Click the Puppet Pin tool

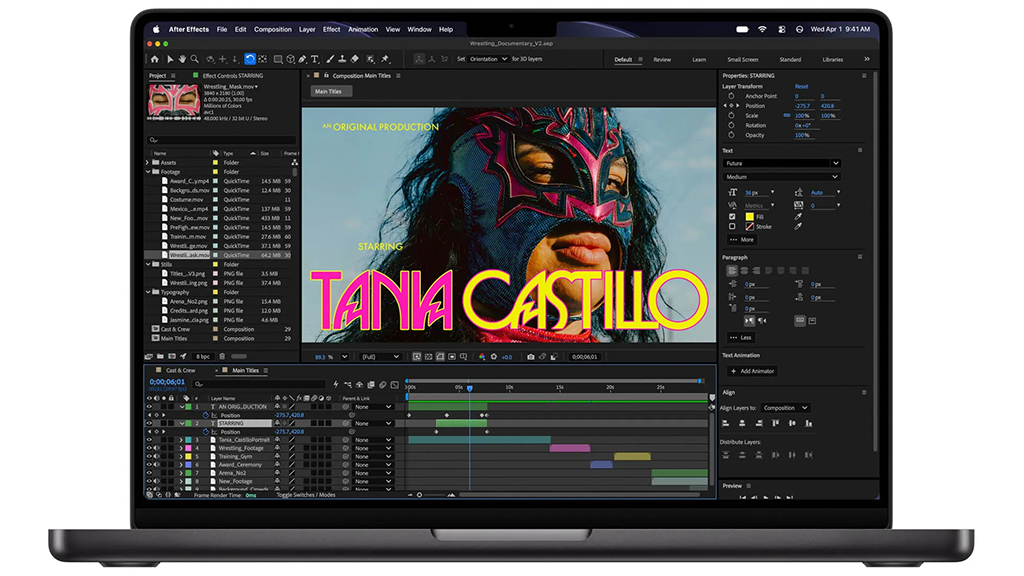[x=385, y=59]
